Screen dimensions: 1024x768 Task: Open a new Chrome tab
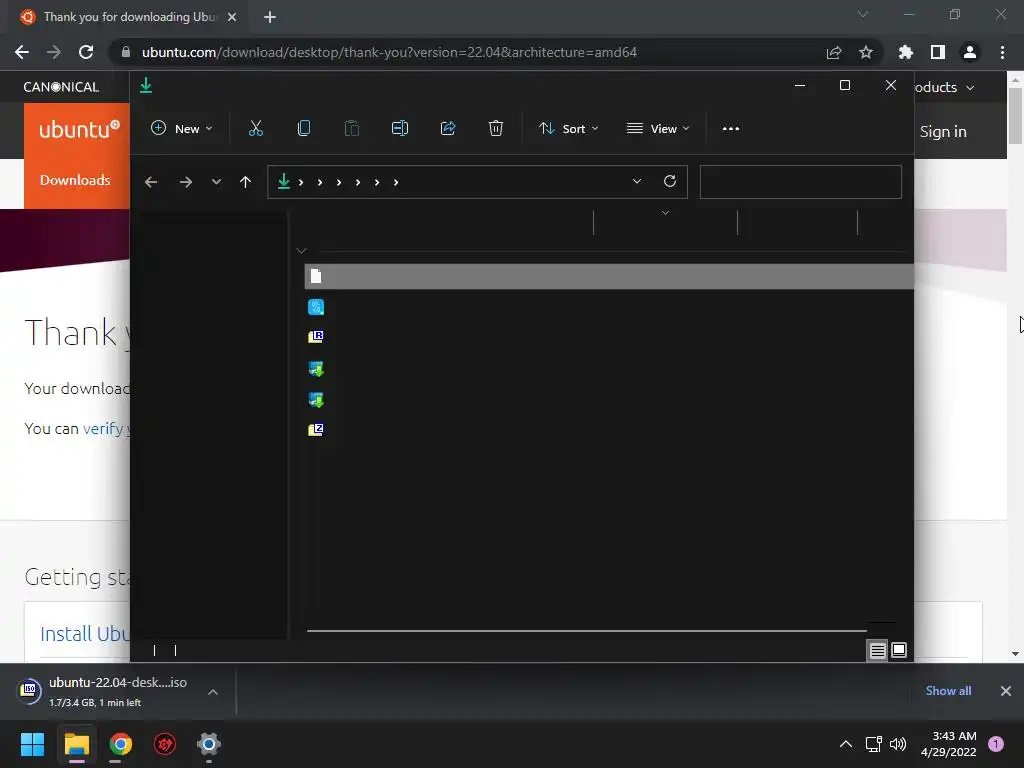[270, 18]
